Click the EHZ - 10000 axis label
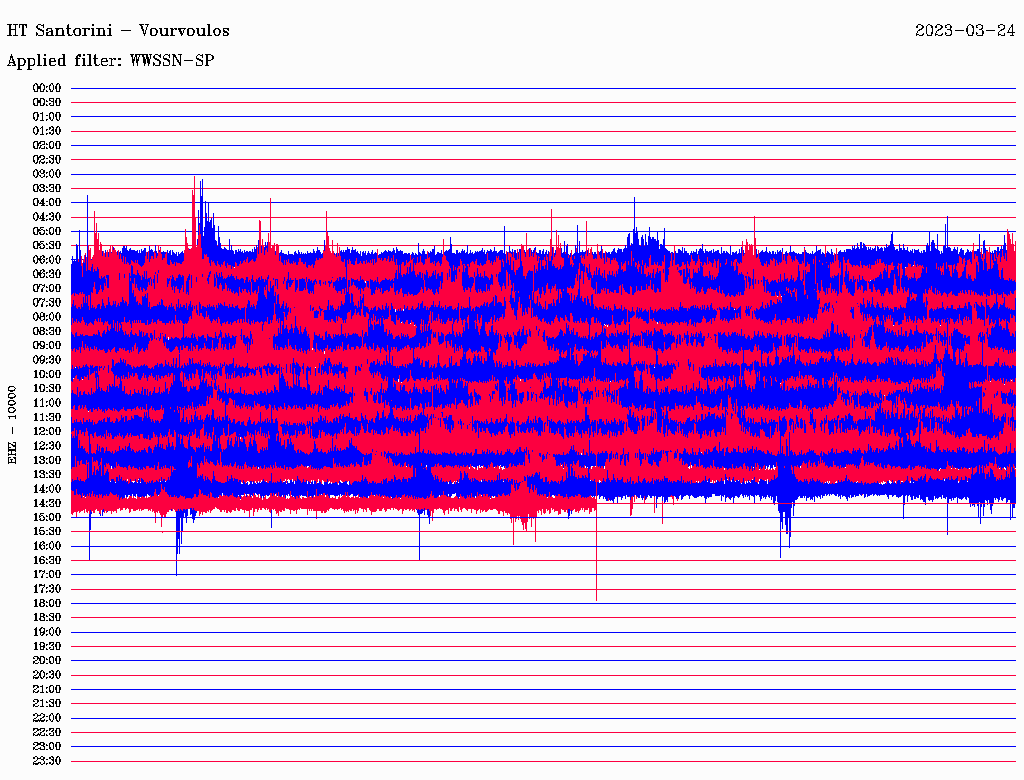The image size is (1024, 780). click(13, 425)
